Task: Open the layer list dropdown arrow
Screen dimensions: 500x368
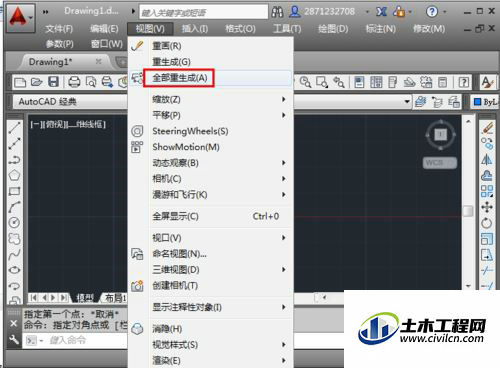Action: coord(407,101)
